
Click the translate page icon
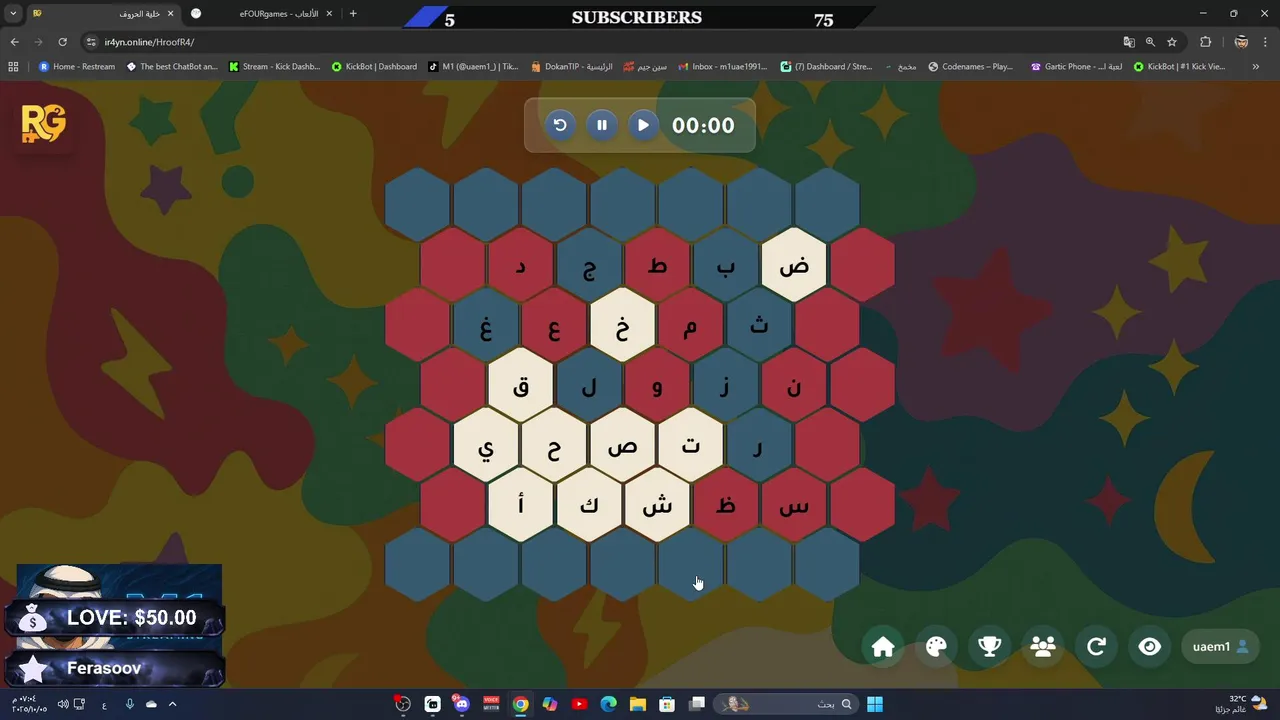click(x=1129, y=42)
